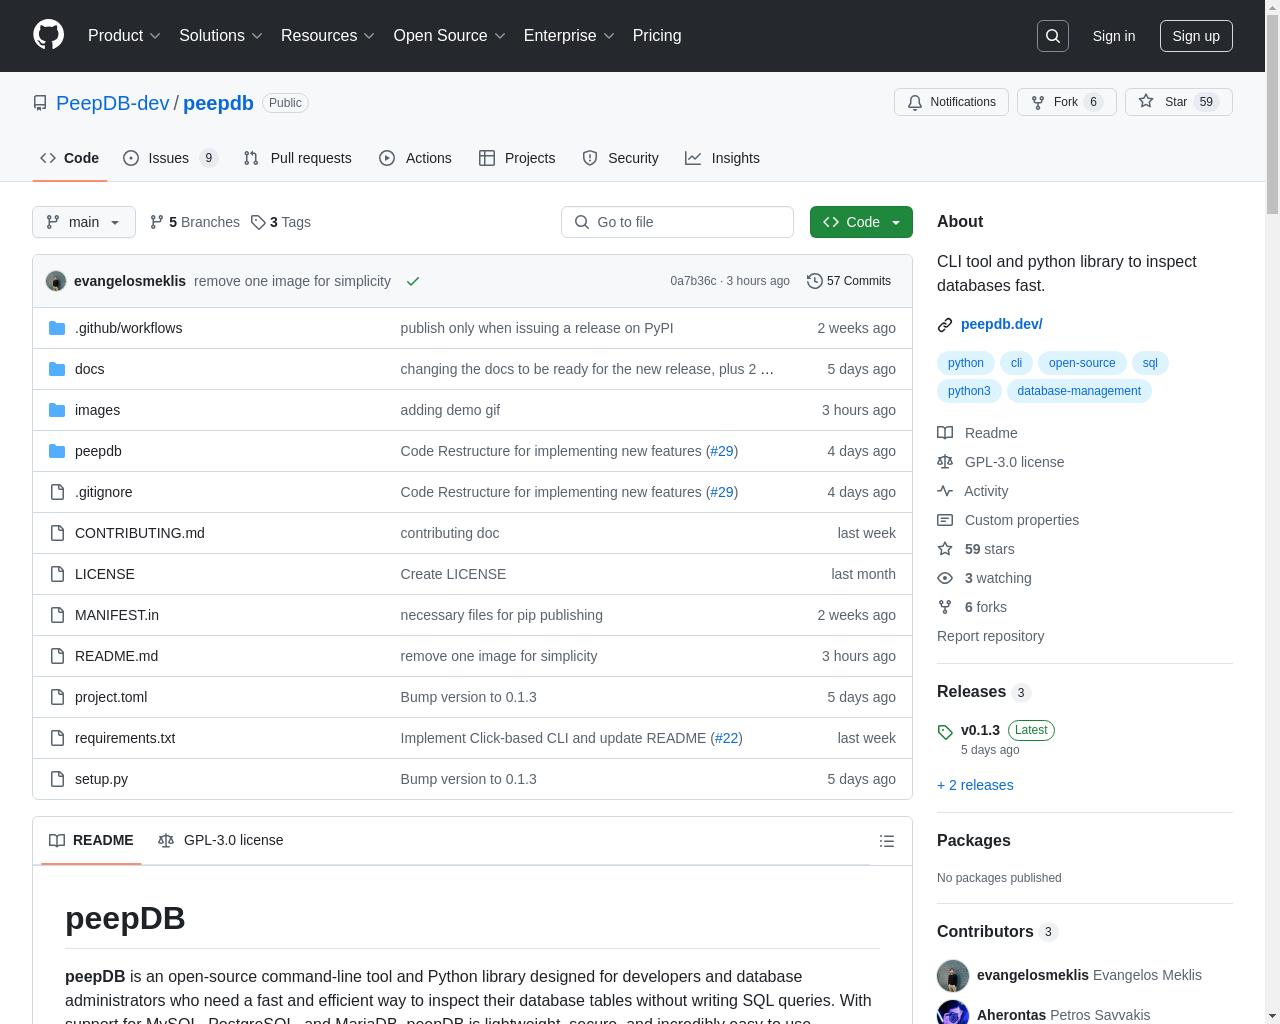
Task: Click evangelosmeklis avatar in commit bar
Action: click(x=56, y=281)
